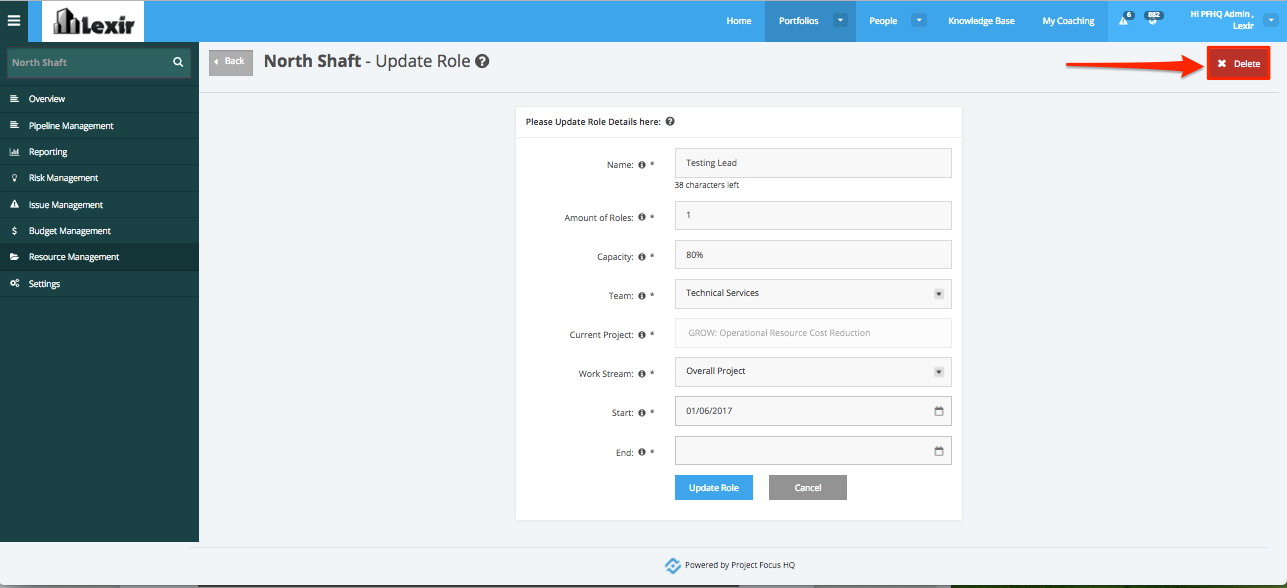Viewport: 1287px width, 588px height.
Task: Click the '38 characters left' text
Action: point(707,185)
